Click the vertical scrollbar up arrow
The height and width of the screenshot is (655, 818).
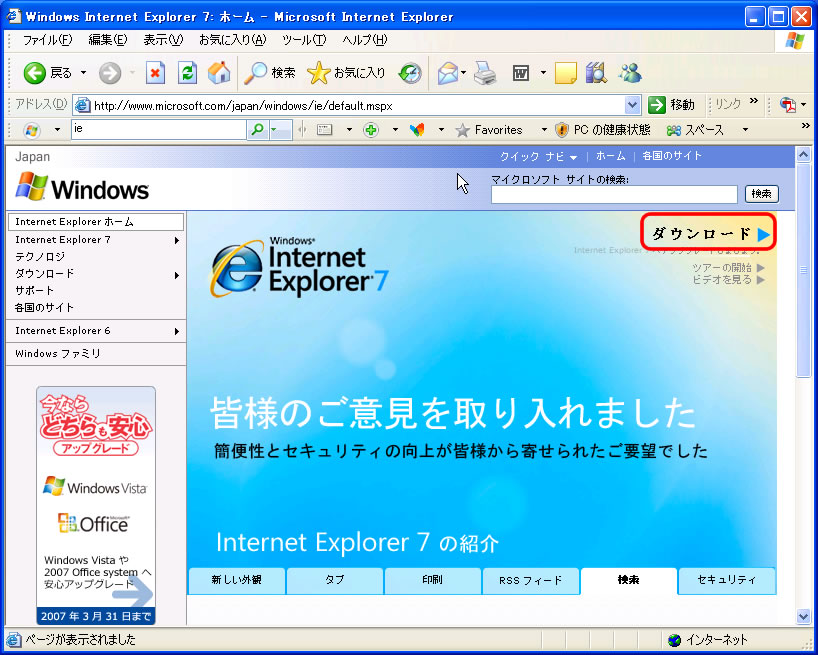click(803, 155)
